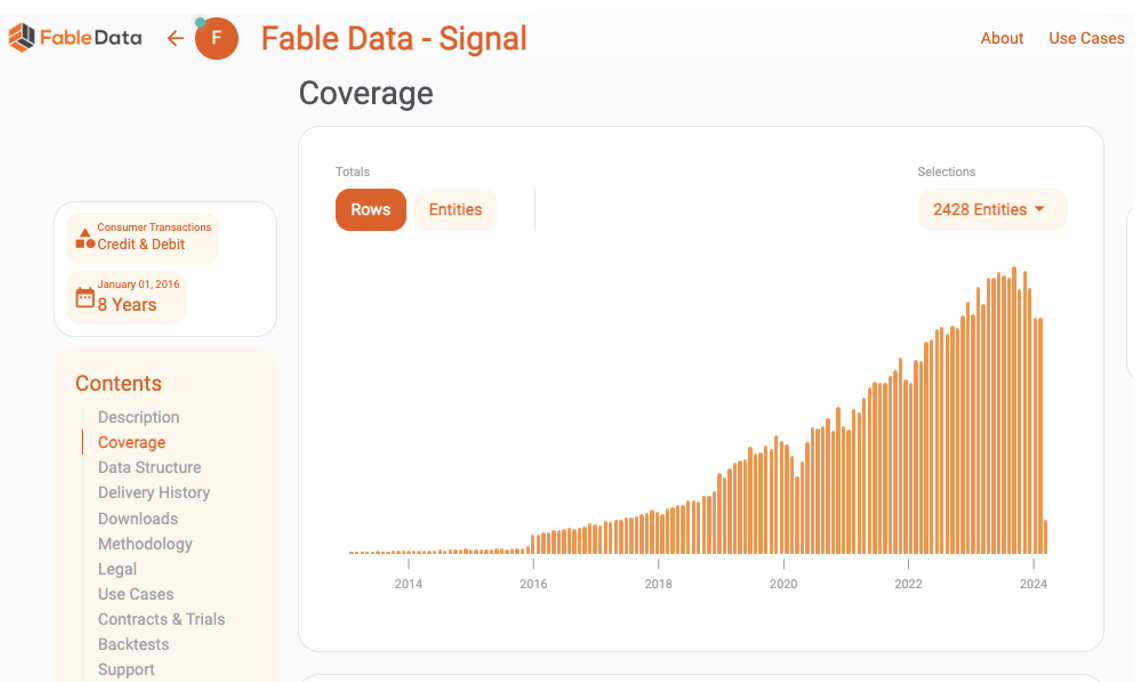The image size is (1142, 682).
Task: Click the back arrow icon
Action: [x=176, y=38]
